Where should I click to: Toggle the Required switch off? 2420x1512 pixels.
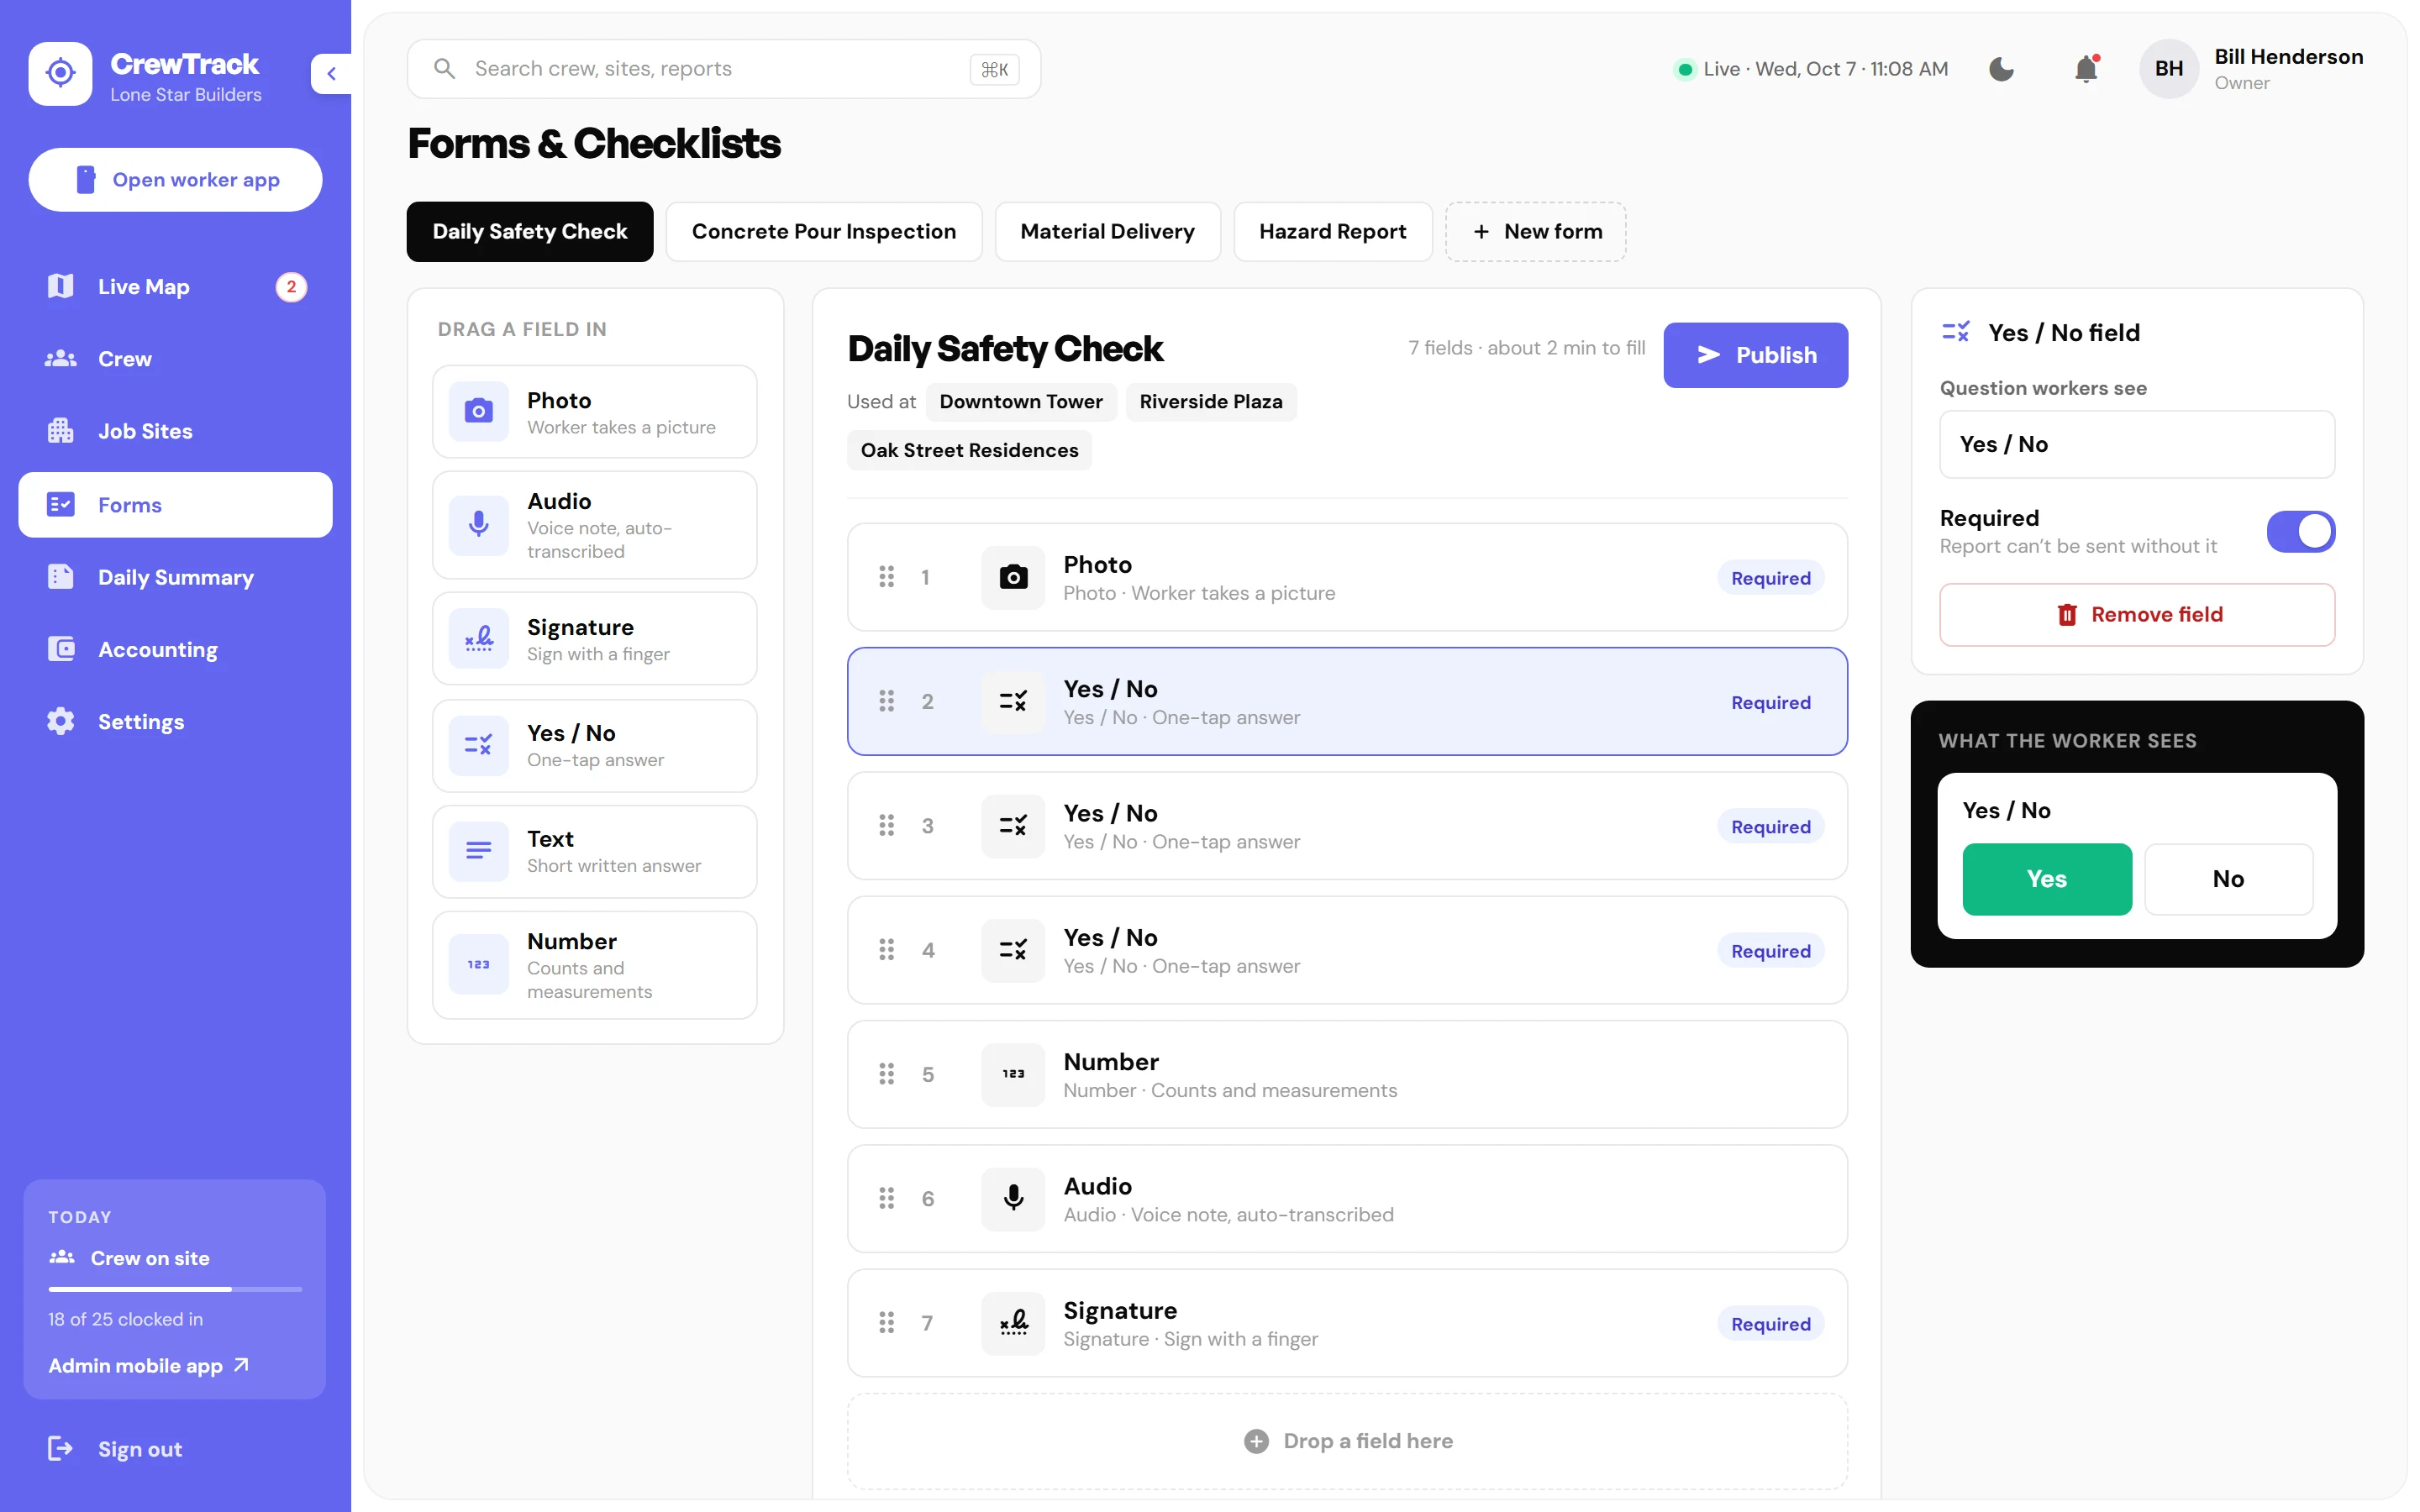coord(2300,531)
